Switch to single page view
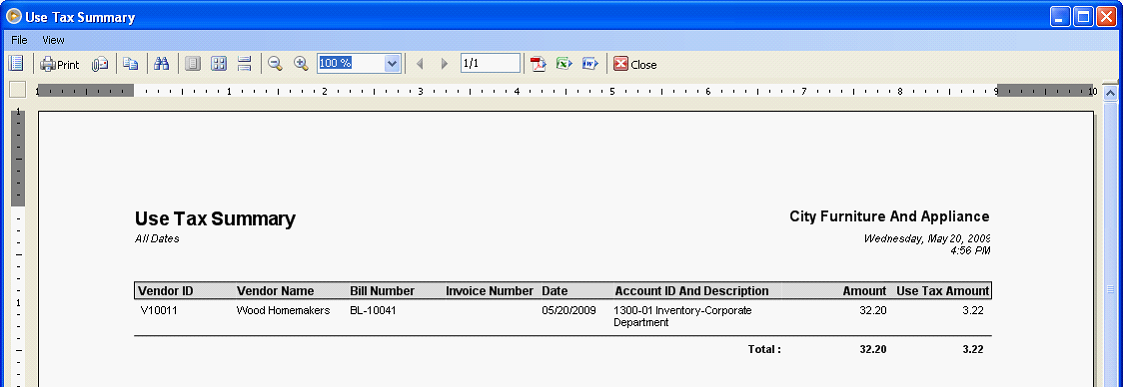Screen dimensions: 1124x388 (192, 64)
